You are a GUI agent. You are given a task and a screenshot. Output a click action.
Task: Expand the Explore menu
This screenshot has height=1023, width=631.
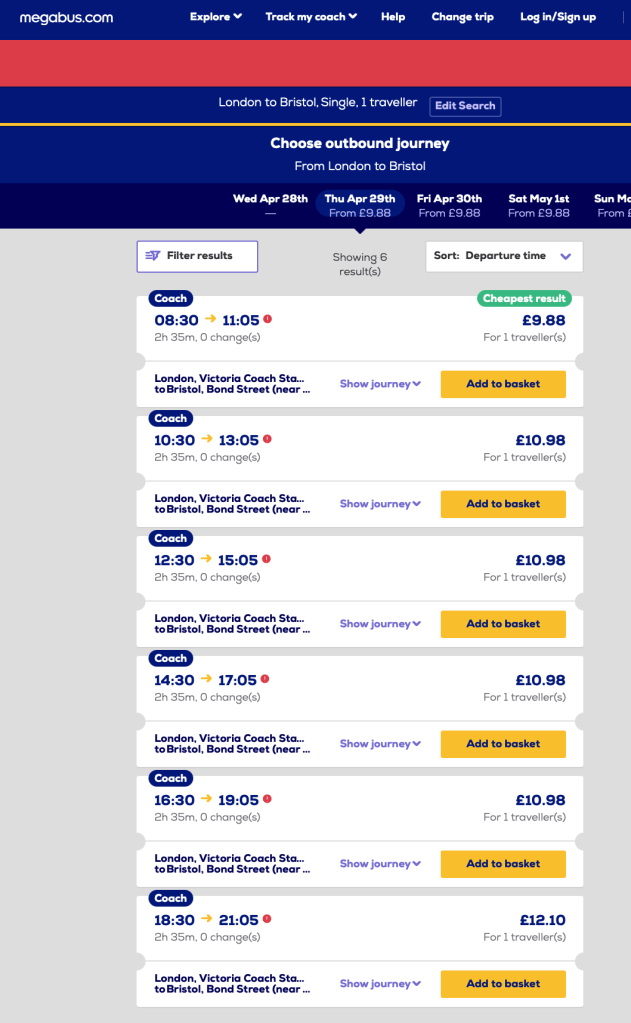pyautogui.click(x=216, y=17)
